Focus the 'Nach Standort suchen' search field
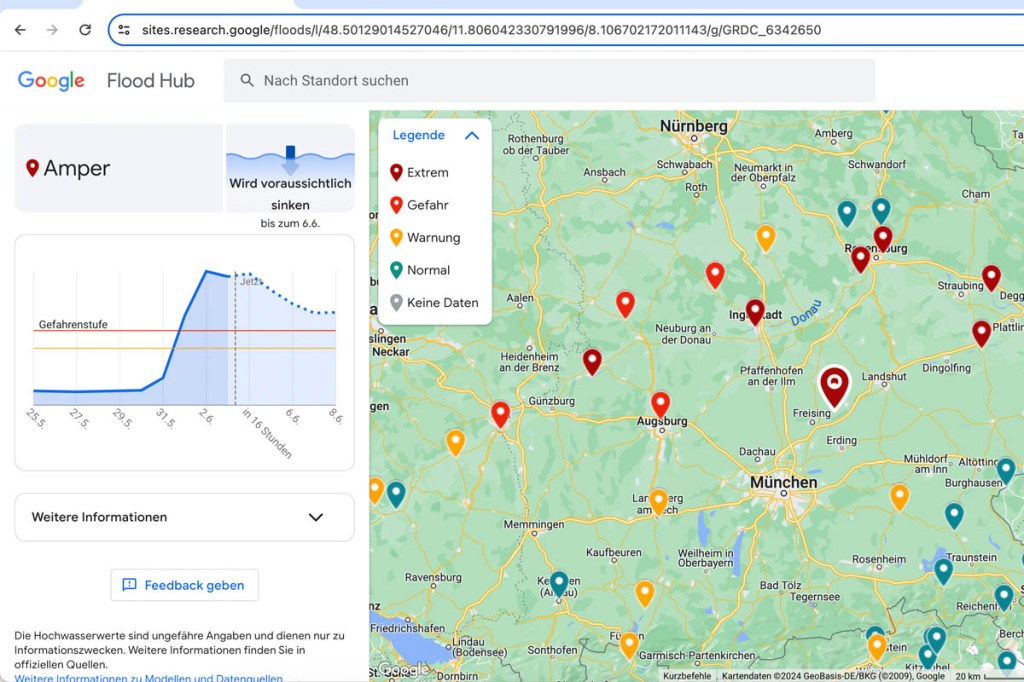 coord(549,80)
